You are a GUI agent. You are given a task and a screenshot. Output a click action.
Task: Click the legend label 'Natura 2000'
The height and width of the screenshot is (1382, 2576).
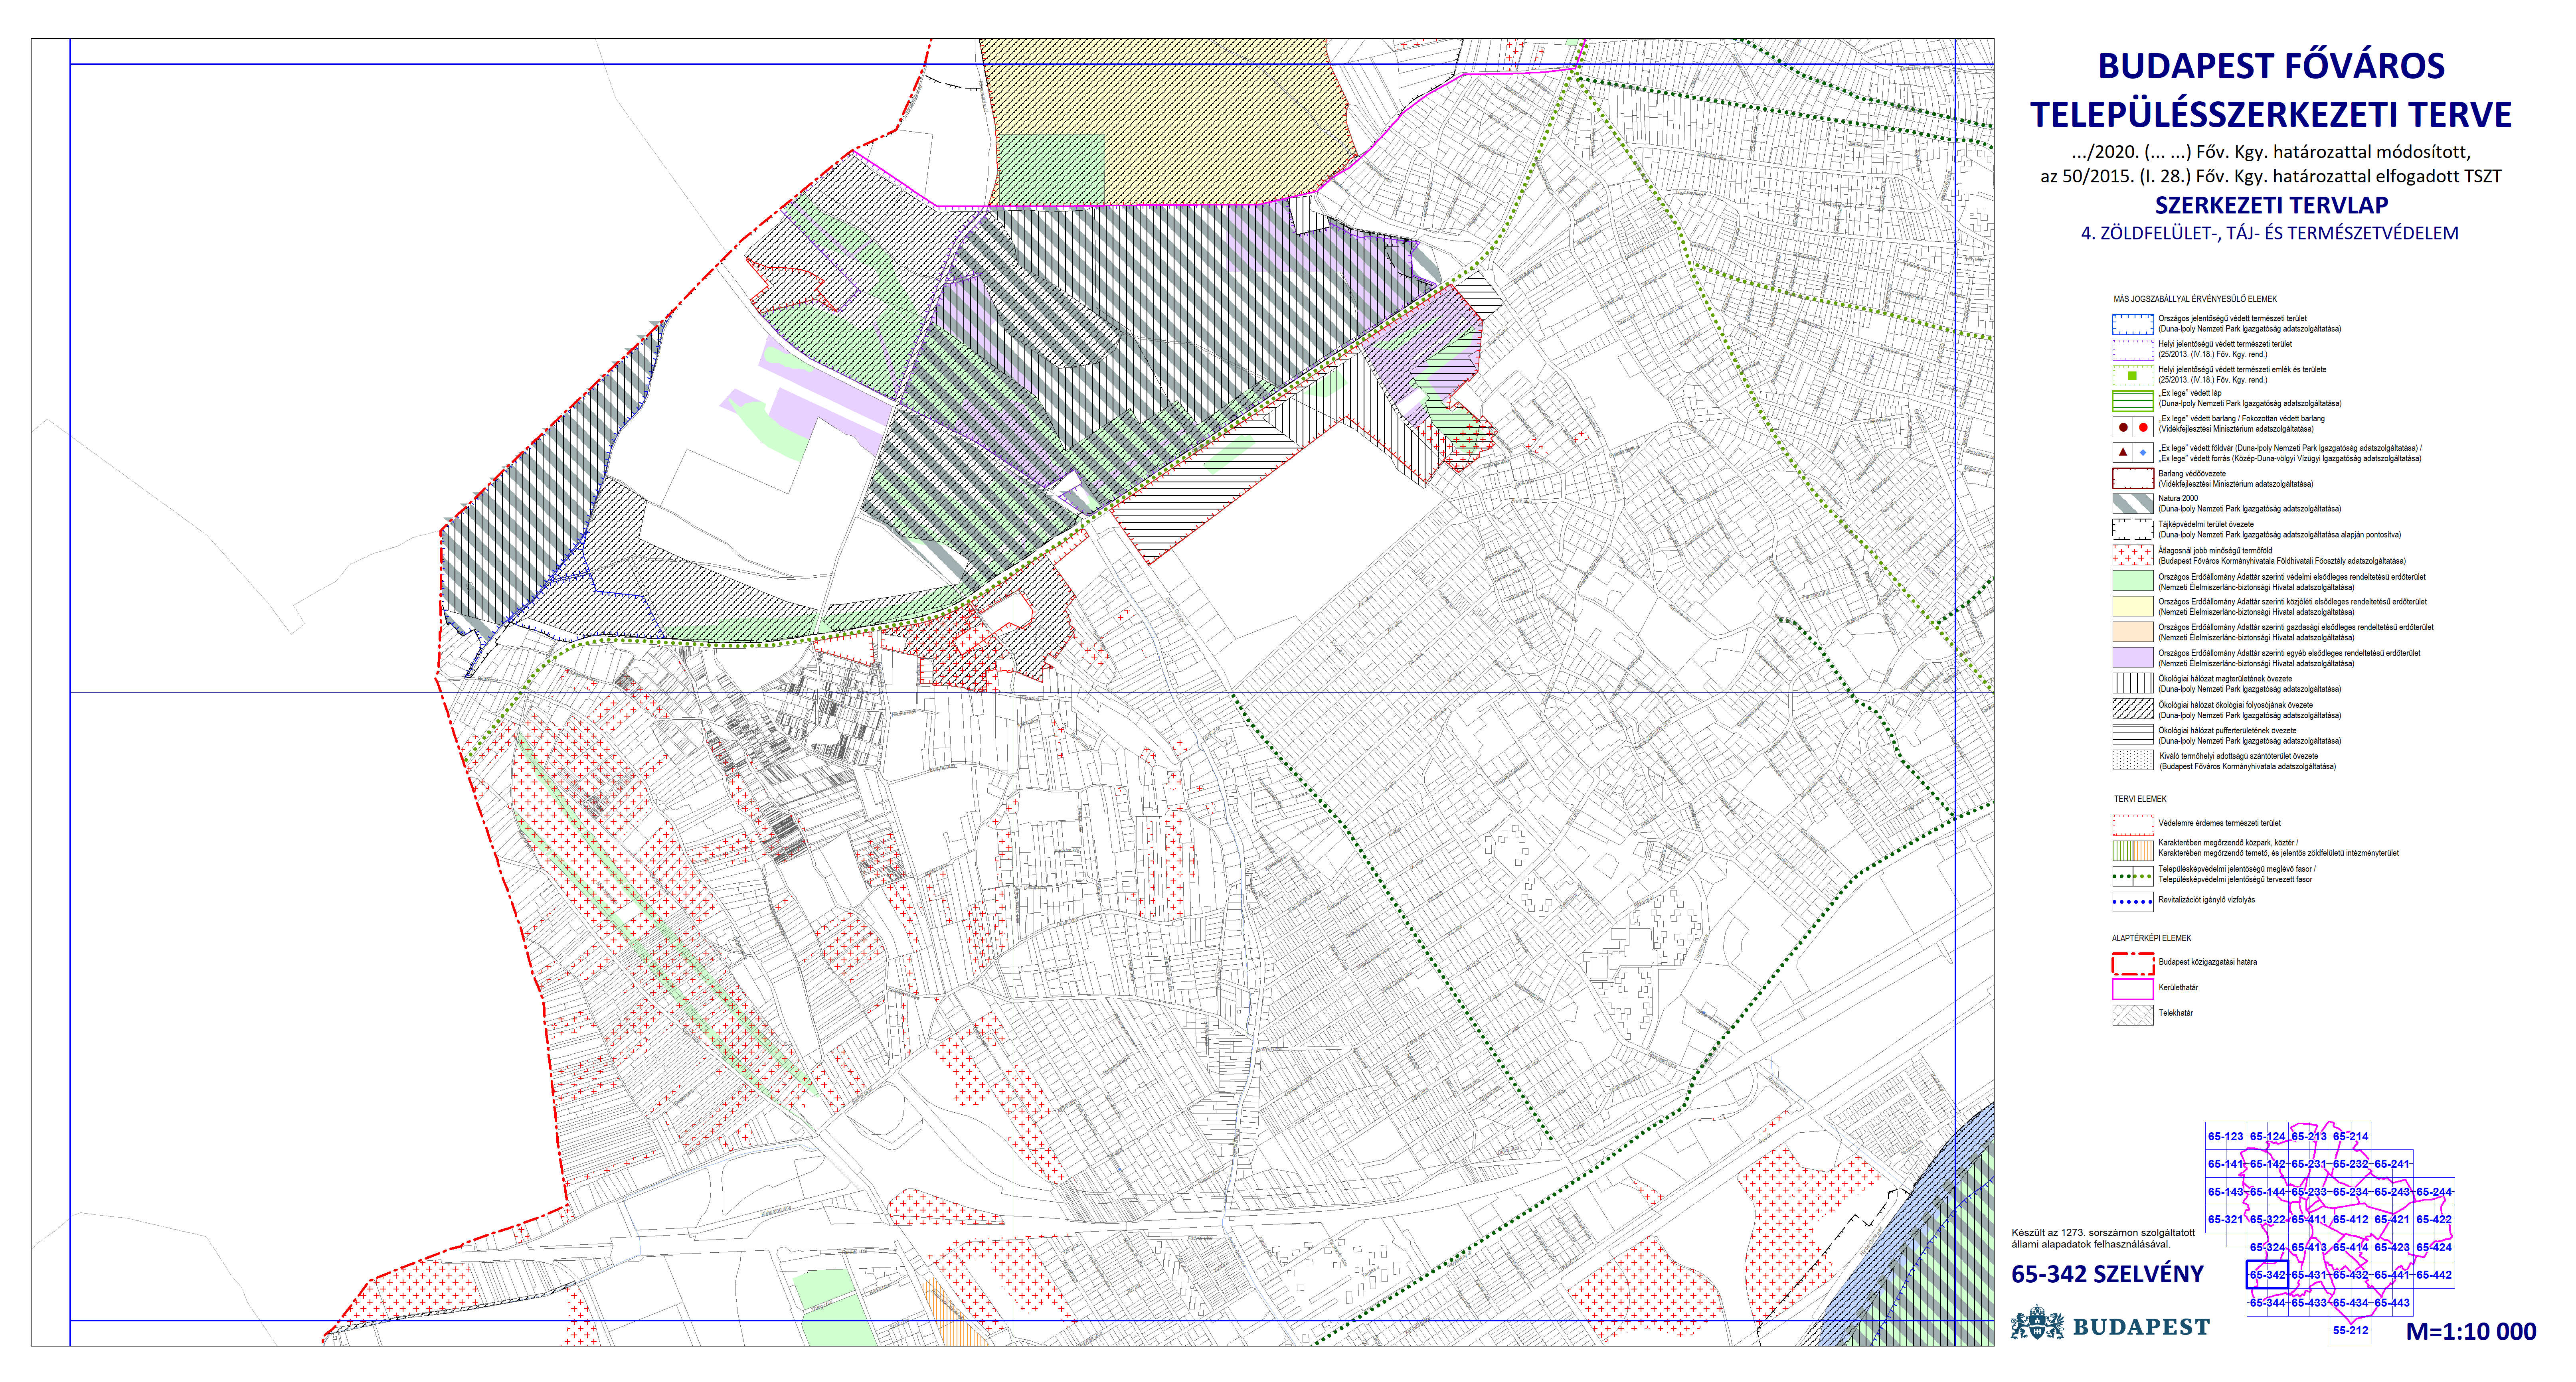[2178, 498]
